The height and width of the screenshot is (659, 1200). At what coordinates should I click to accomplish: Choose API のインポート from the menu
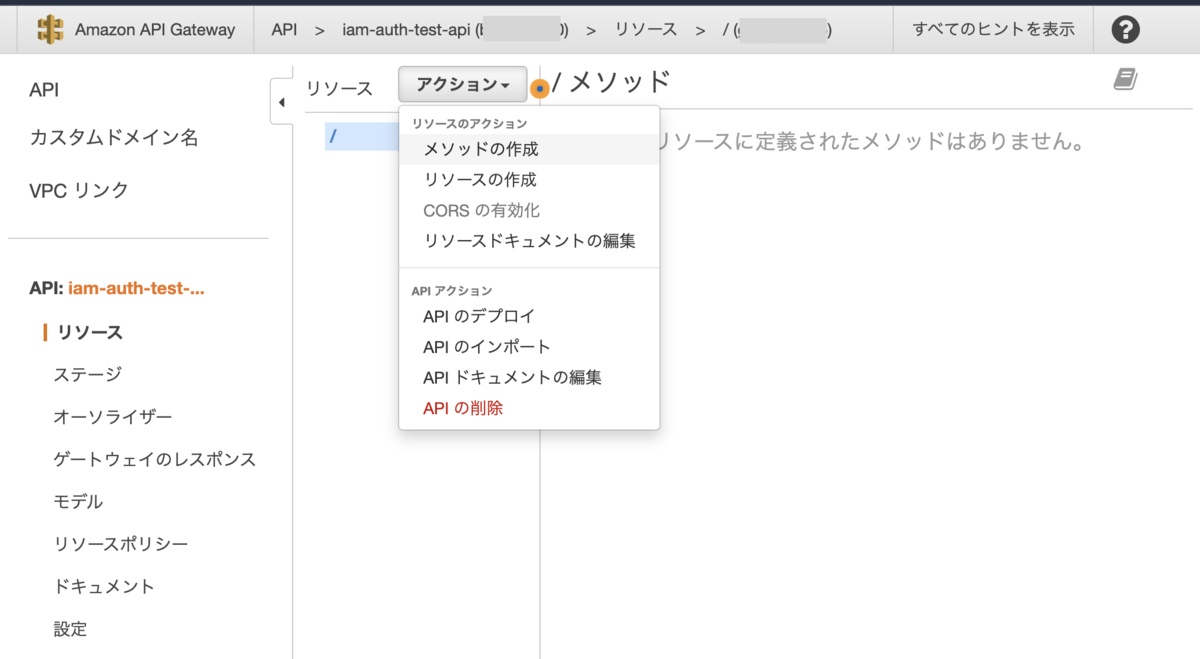[x=529, y=347]
